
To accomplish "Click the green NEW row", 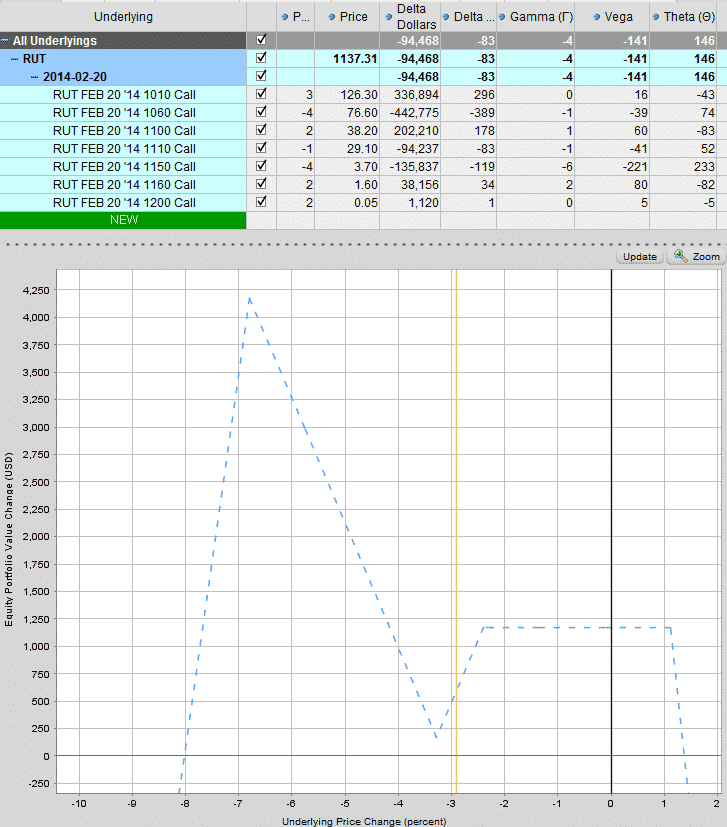I will (x=123, y=220).
